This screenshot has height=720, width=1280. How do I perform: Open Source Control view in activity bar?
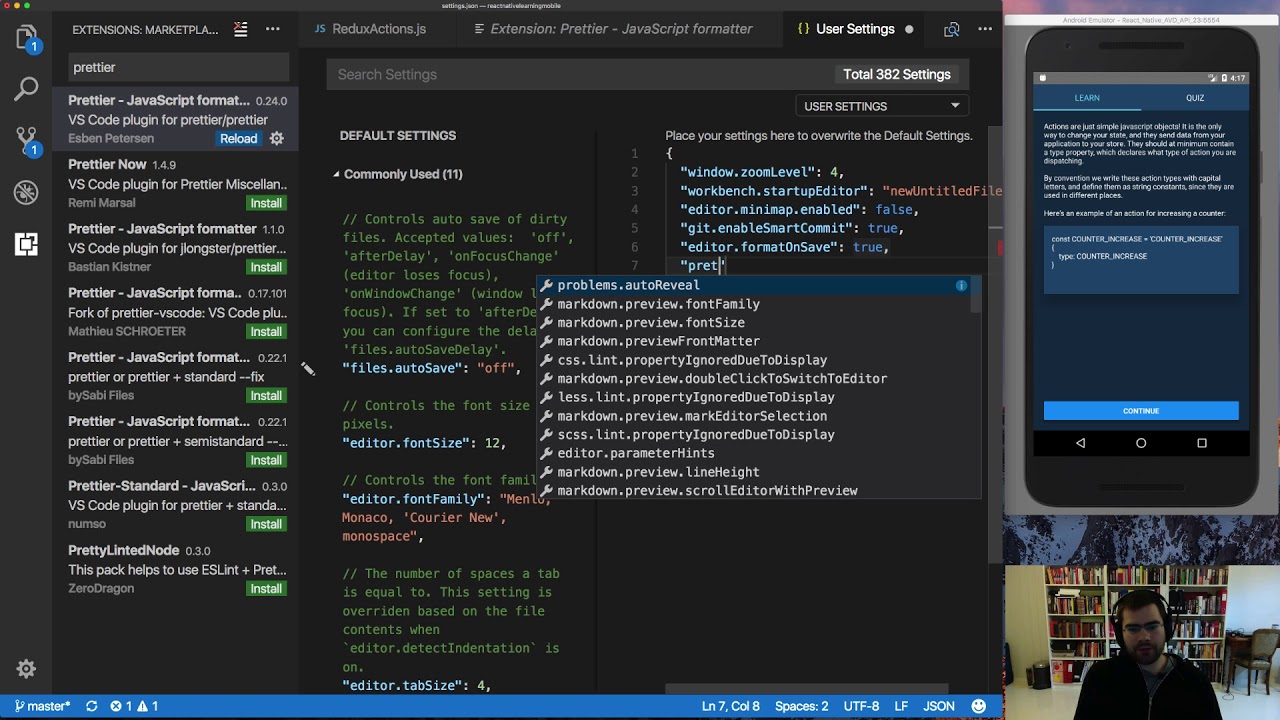(27, 140)
